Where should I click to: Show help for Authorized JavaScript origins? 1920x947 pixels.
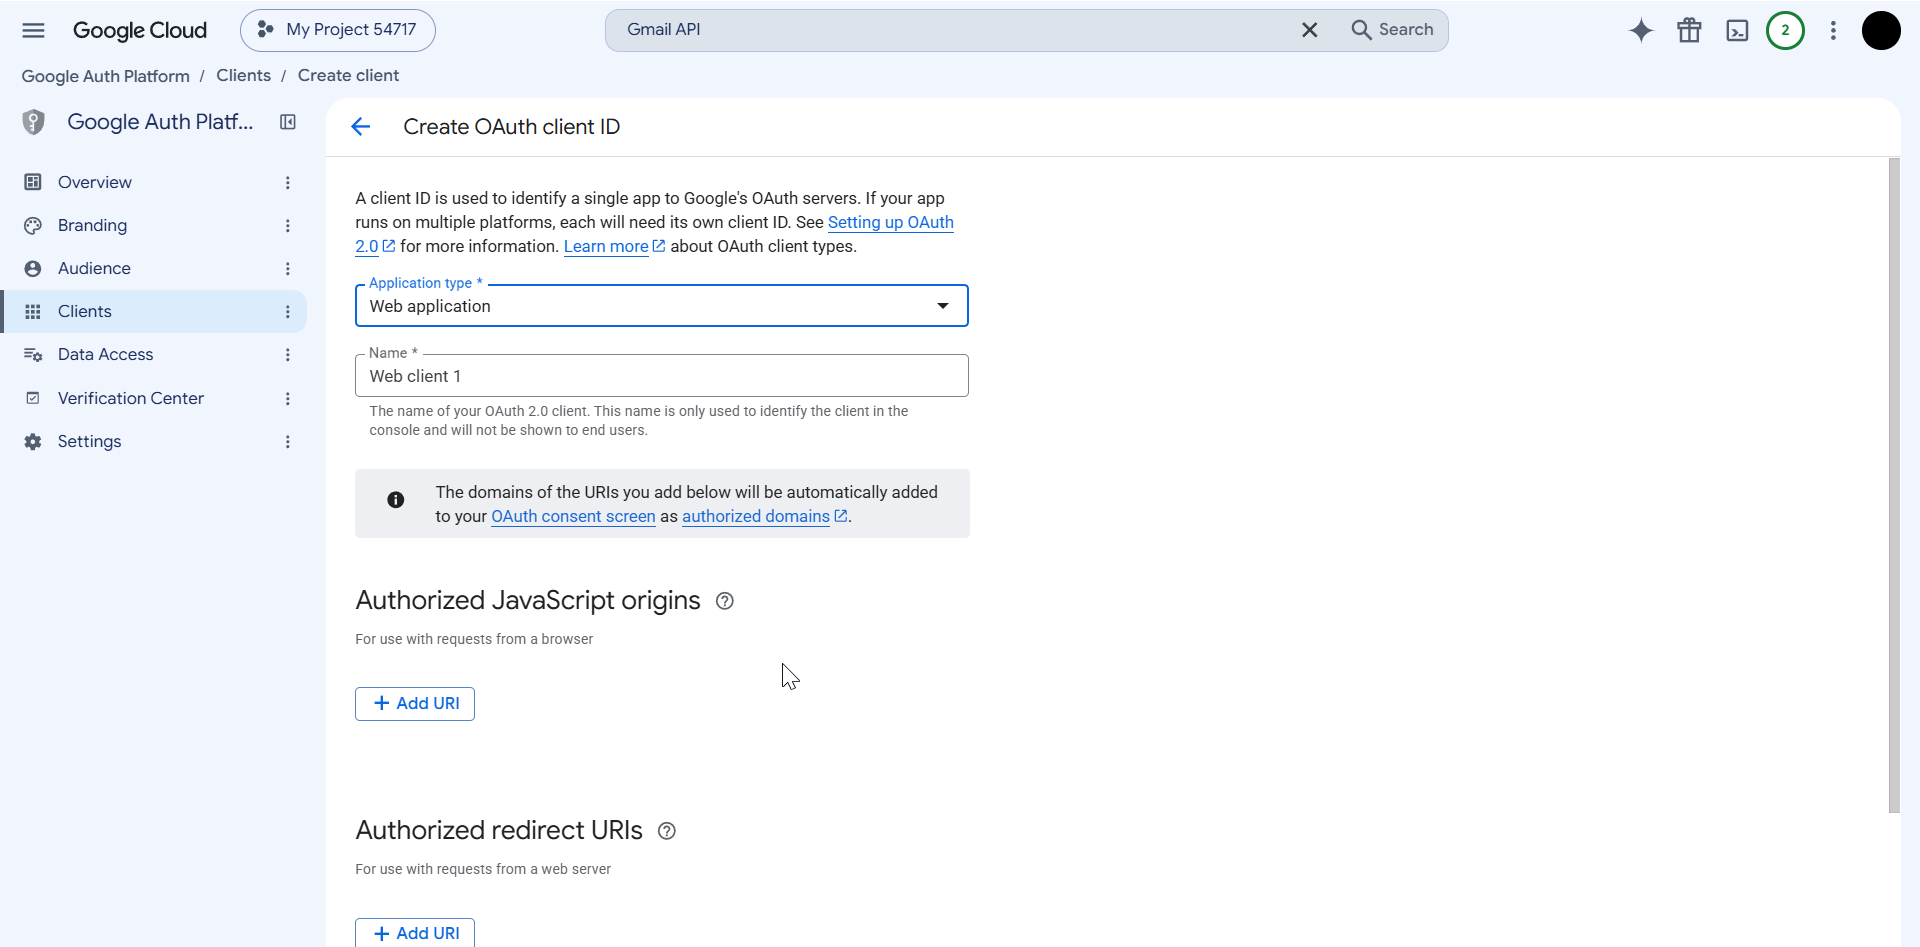pos(725,601)
